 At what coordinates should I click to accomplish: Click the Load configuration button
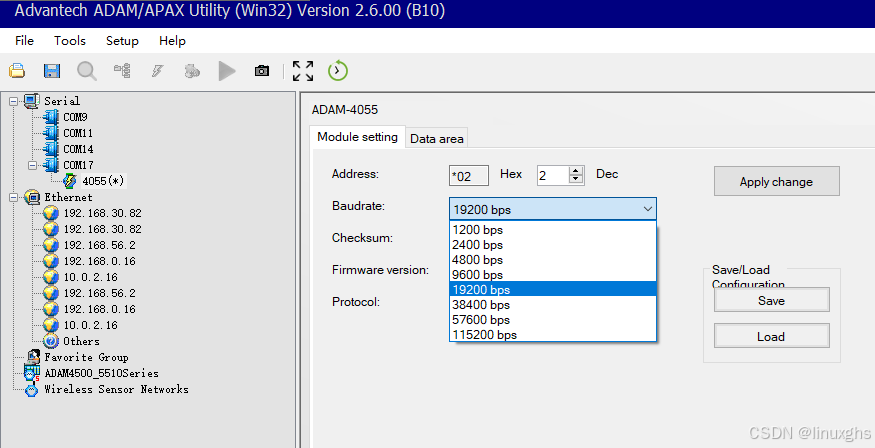click(771, 336)
